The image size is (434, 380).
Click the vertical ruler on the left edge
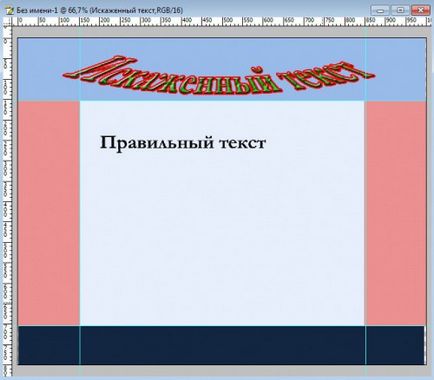[x=7, y=200]
